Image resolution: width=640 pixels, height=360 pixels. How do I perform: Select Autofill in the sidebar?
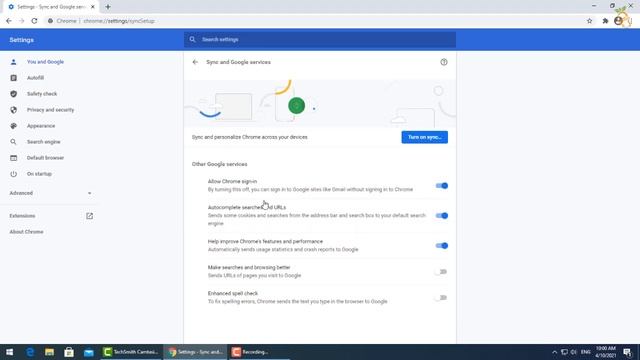pyautogui.click(x=36, y=78)
